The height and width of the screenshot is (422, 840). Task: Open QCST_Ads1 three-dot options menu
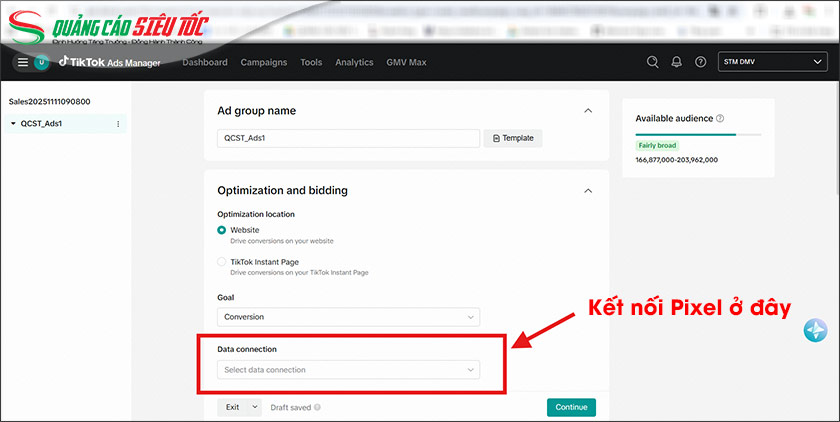(x=118, y=124)
